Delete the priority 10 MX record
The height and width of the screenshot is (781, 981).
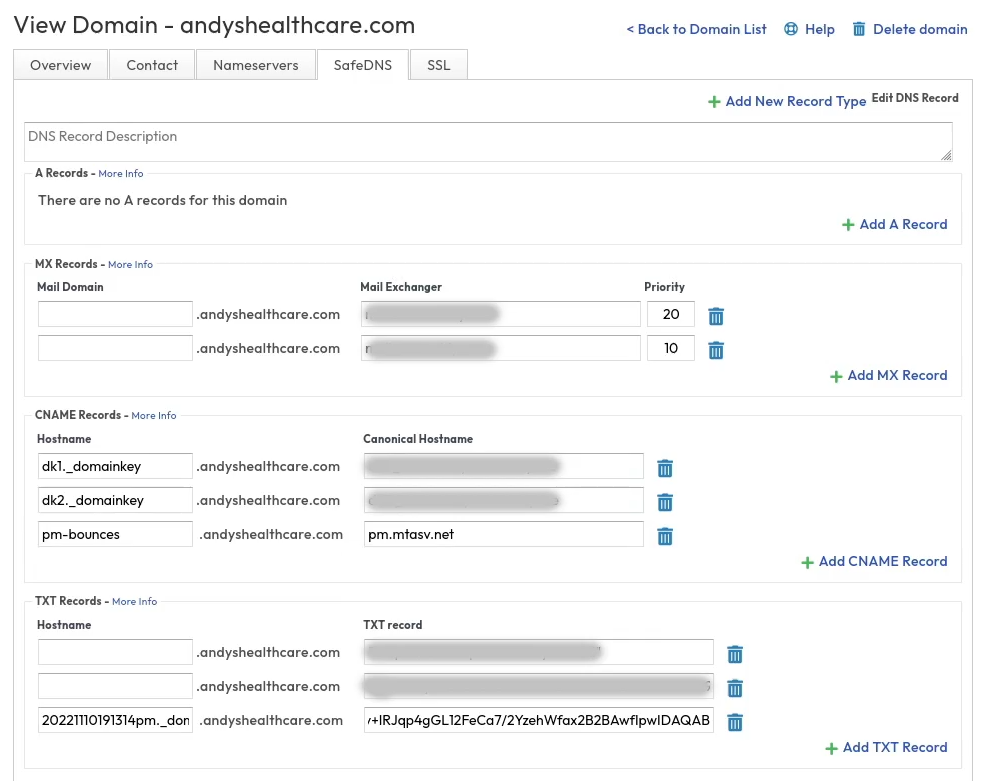point(716,350)
